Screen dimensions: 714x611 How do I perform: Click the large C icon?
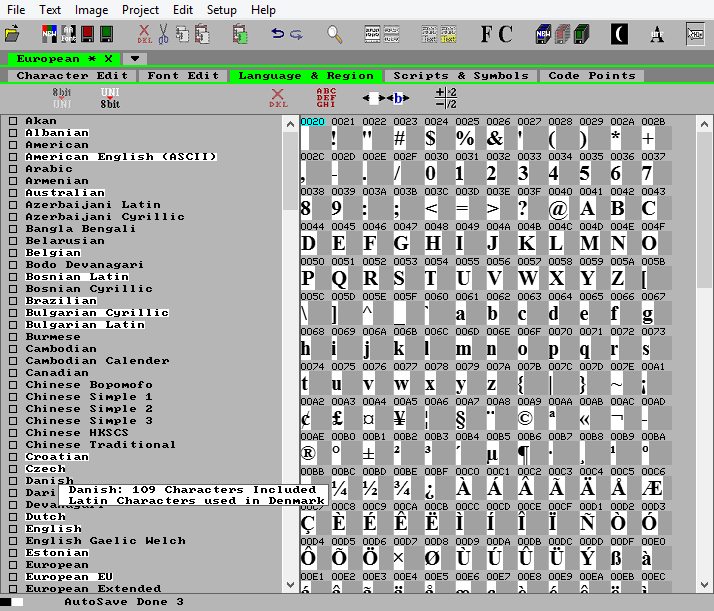point(505,34)
